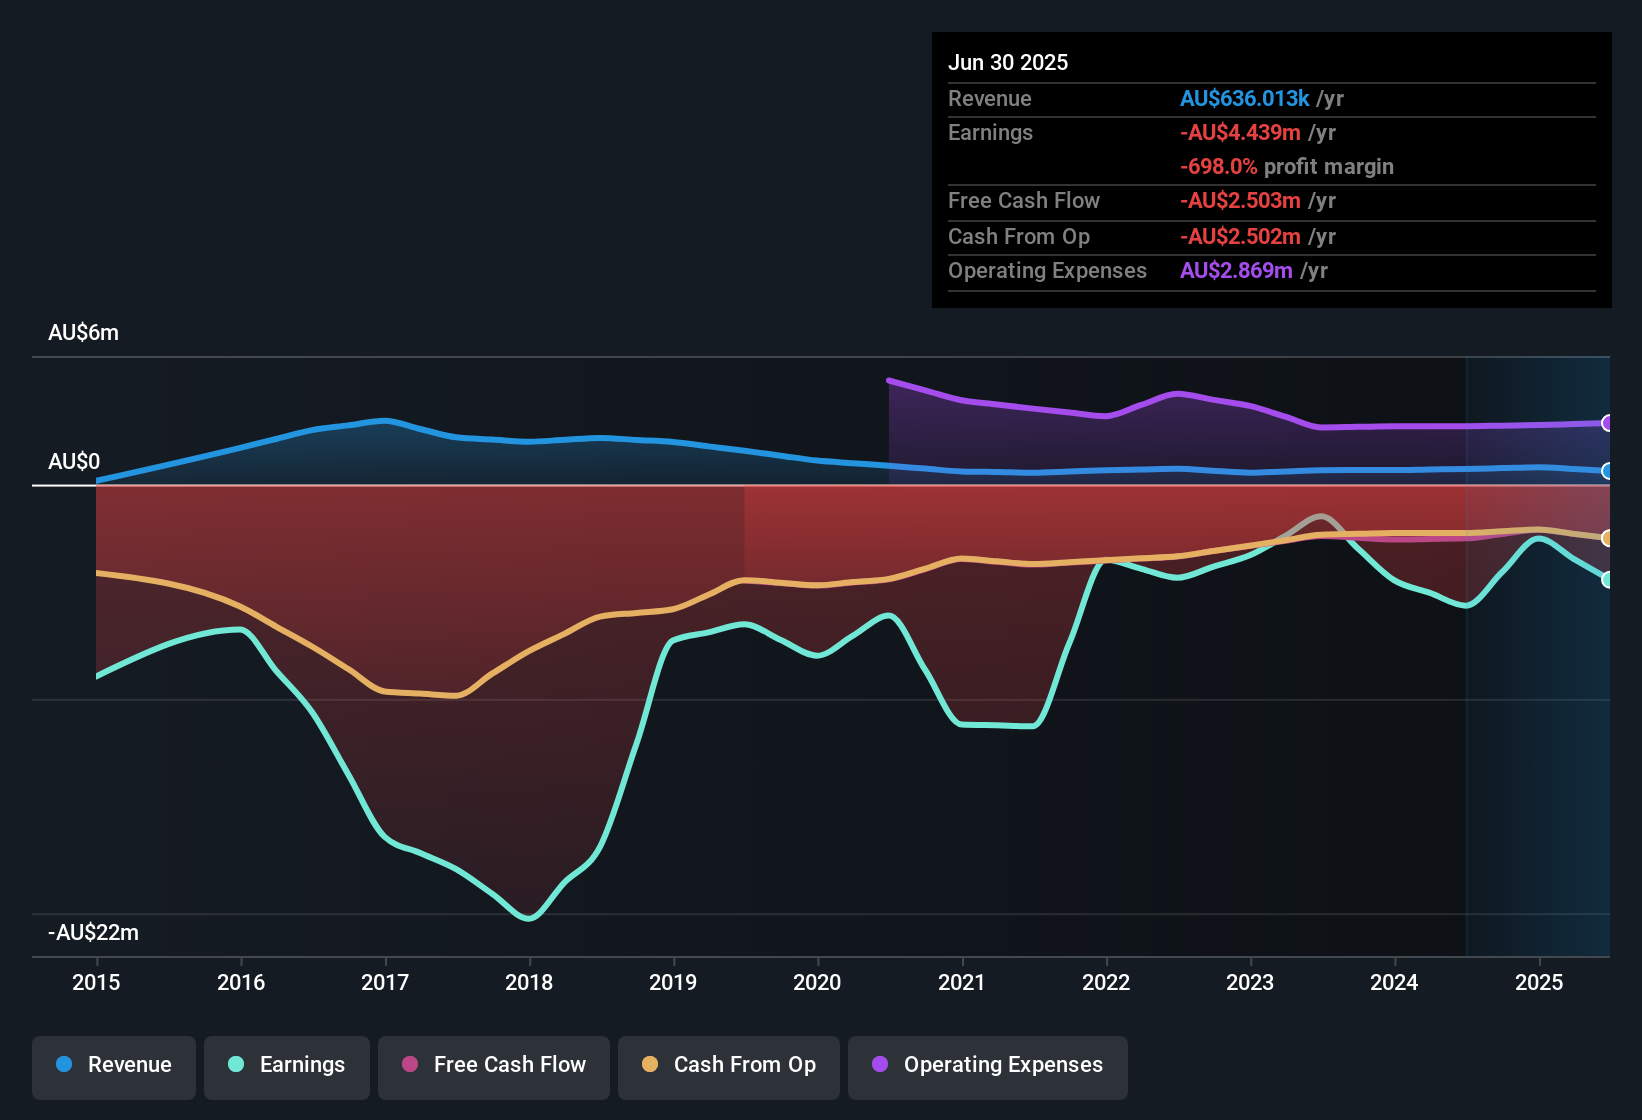Screen dimensions: 1642x1120
Task: Click the Cash From Op endpoint marker
Action: [x=1608, y=538]
